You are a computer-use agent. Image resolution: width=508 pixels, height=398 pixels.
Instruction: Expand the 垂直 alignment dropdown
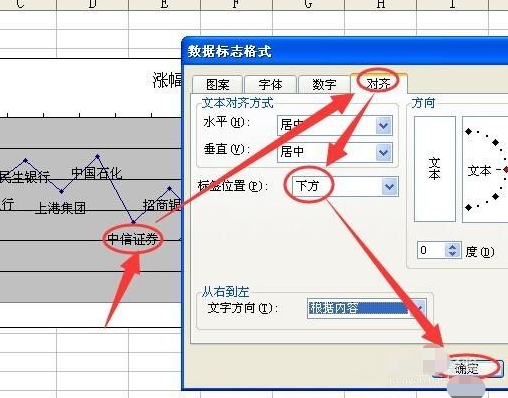pos(384,152)
